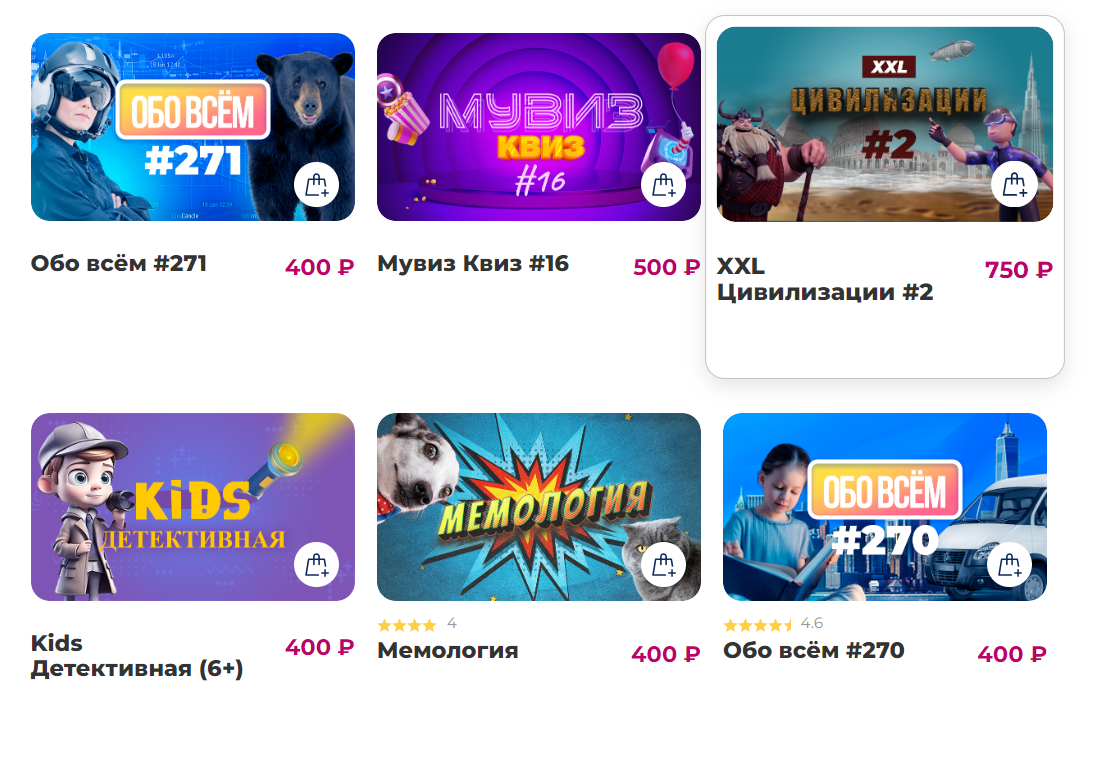Add Обо всём #271 to cart
The width and height of the screenshot is (1095, 769).
[316, 185]
